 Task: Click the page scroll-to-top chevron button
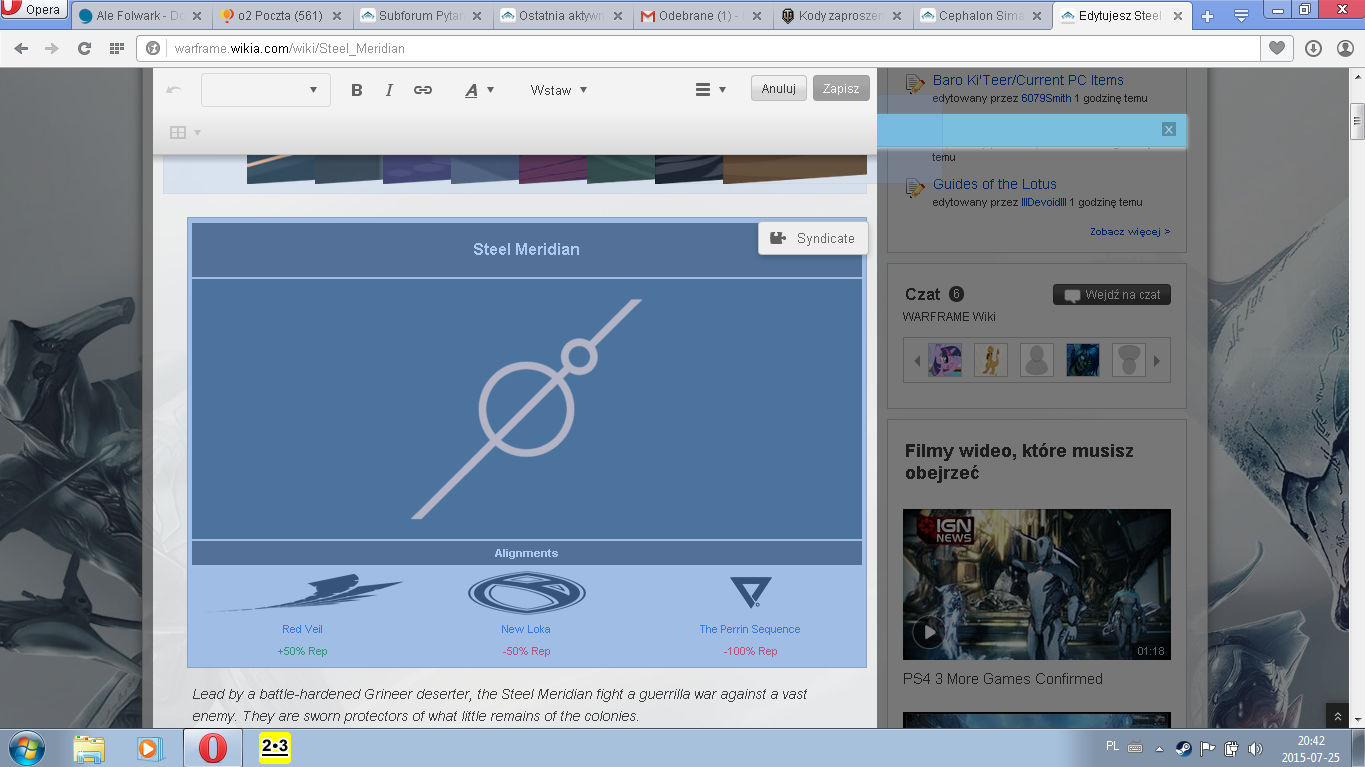[x=1337, y=716]
